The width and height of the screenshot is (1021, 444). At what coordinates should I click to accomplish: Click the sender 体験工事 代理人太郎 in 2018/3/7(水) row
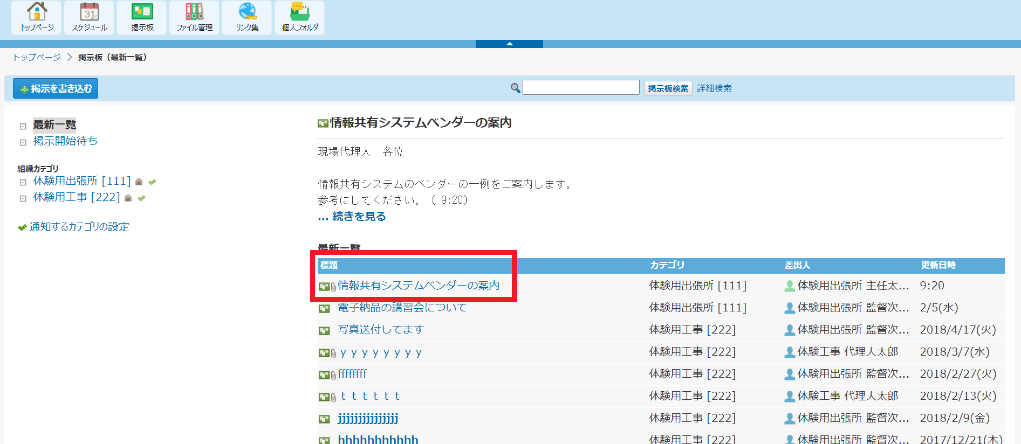point(848,352)
